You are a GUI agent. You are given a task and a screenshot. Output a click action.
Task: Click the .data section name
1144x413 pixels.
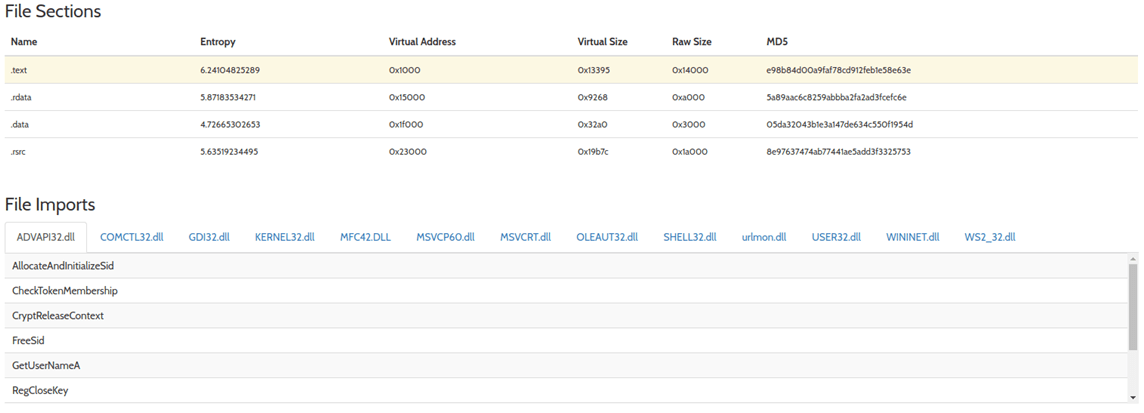pyautogui.click(x=20, y=125)
